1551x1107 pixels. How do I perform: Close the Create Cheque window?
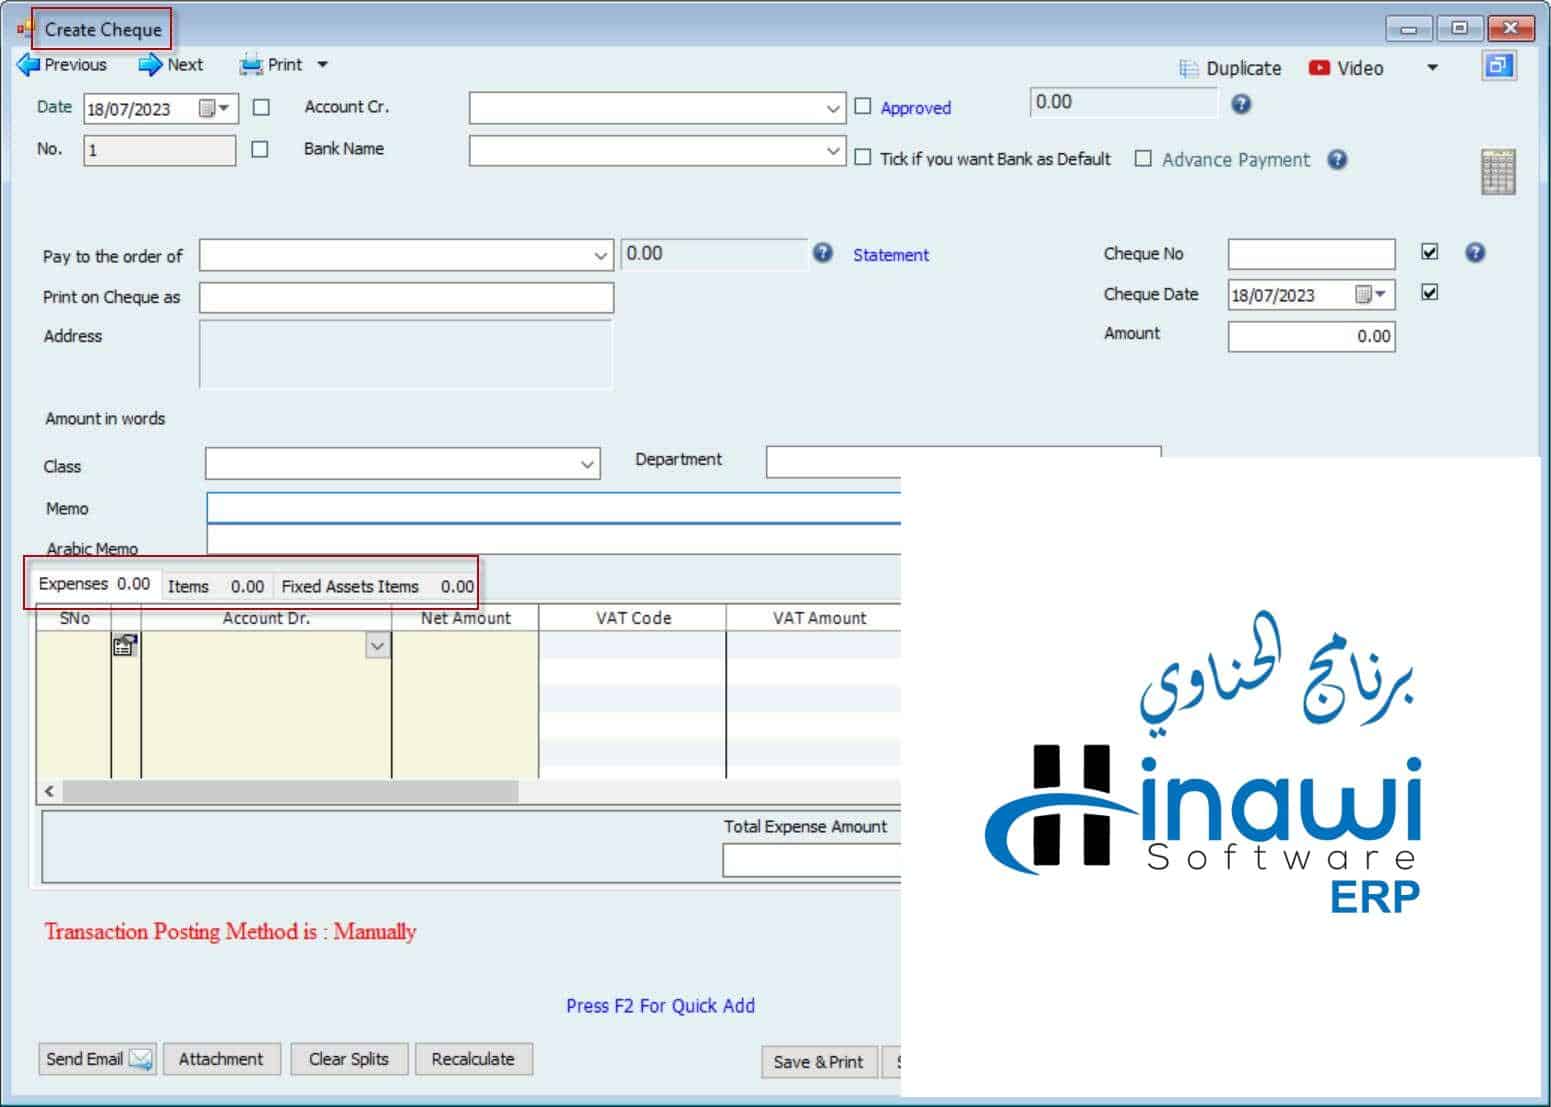click(1511, 28)
